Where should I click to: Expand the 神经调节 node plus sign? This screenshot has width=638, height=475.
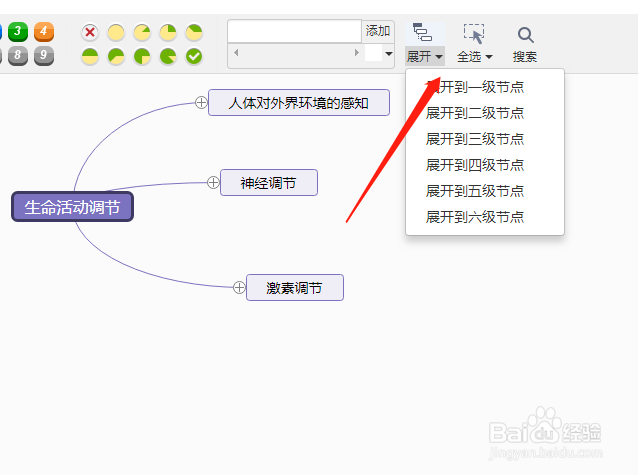213,182
